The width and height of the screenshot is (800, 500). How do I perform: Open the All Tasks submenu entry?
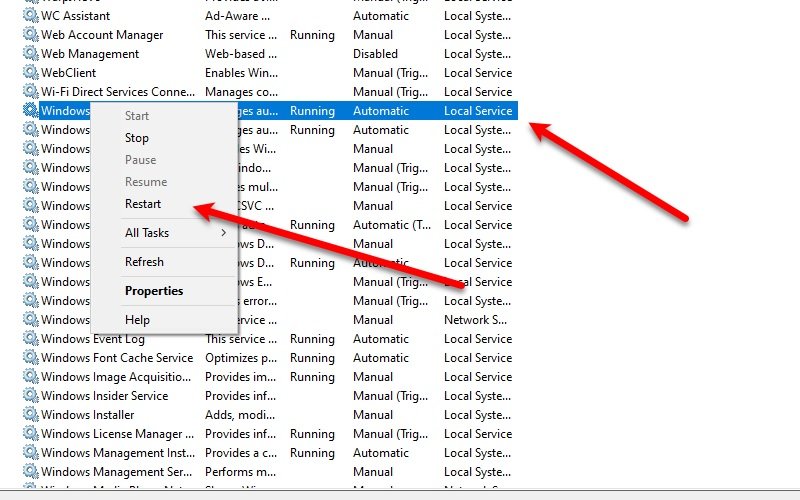(147, 233)
